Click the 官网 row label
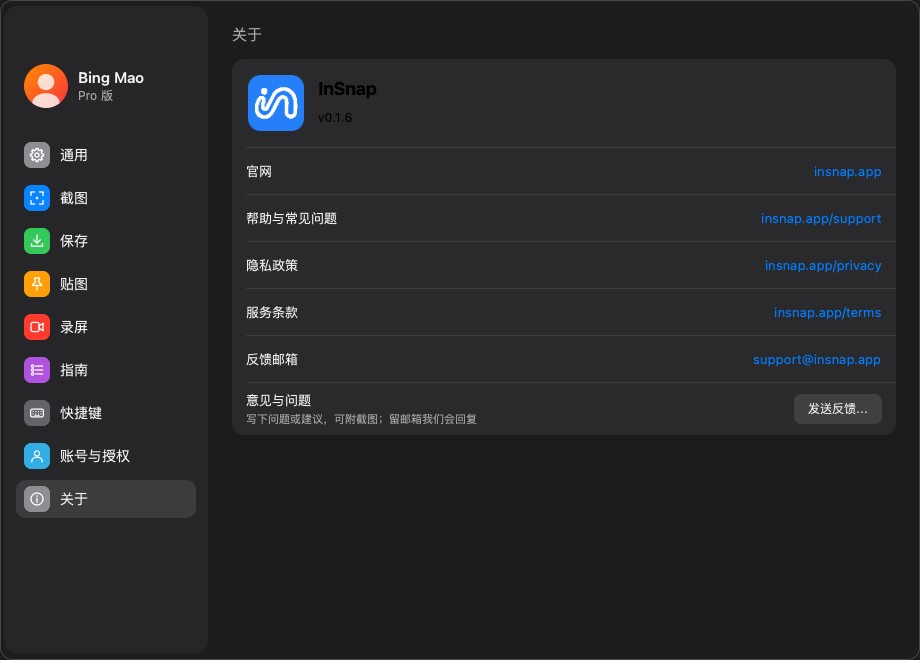 259,171
